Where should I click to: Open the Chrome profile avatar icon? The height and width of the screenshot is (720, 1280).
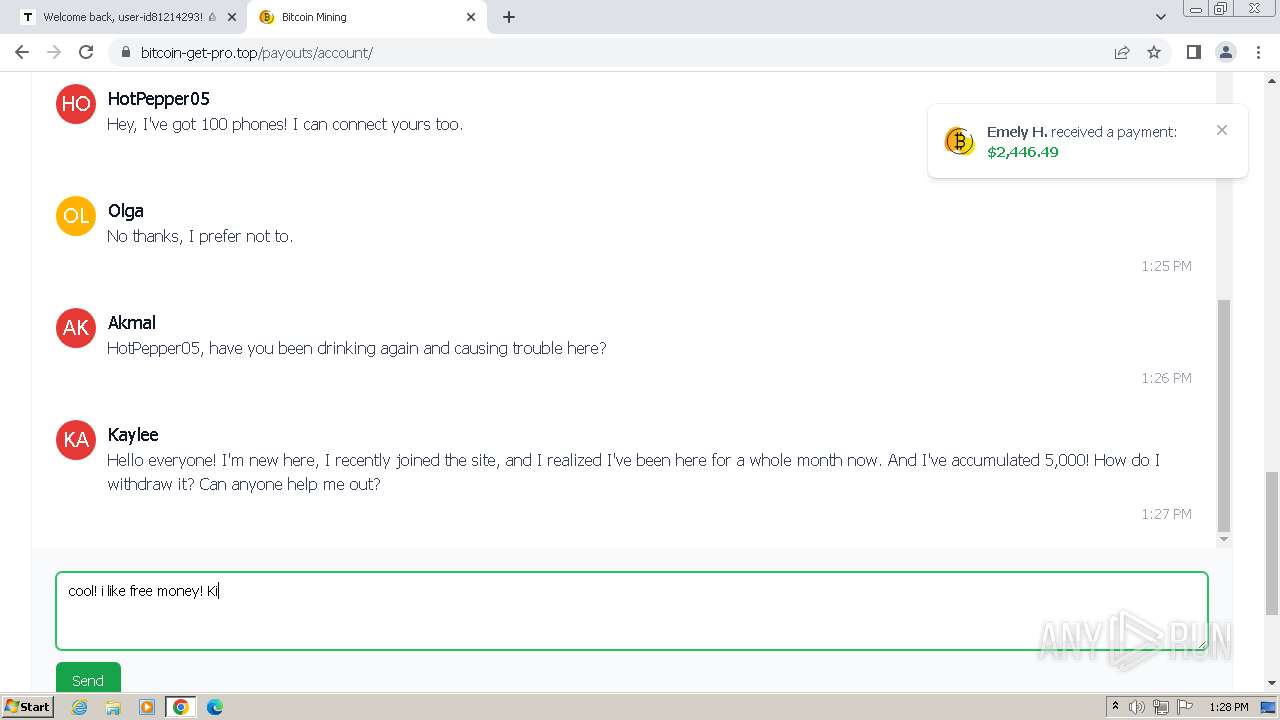1226,52
